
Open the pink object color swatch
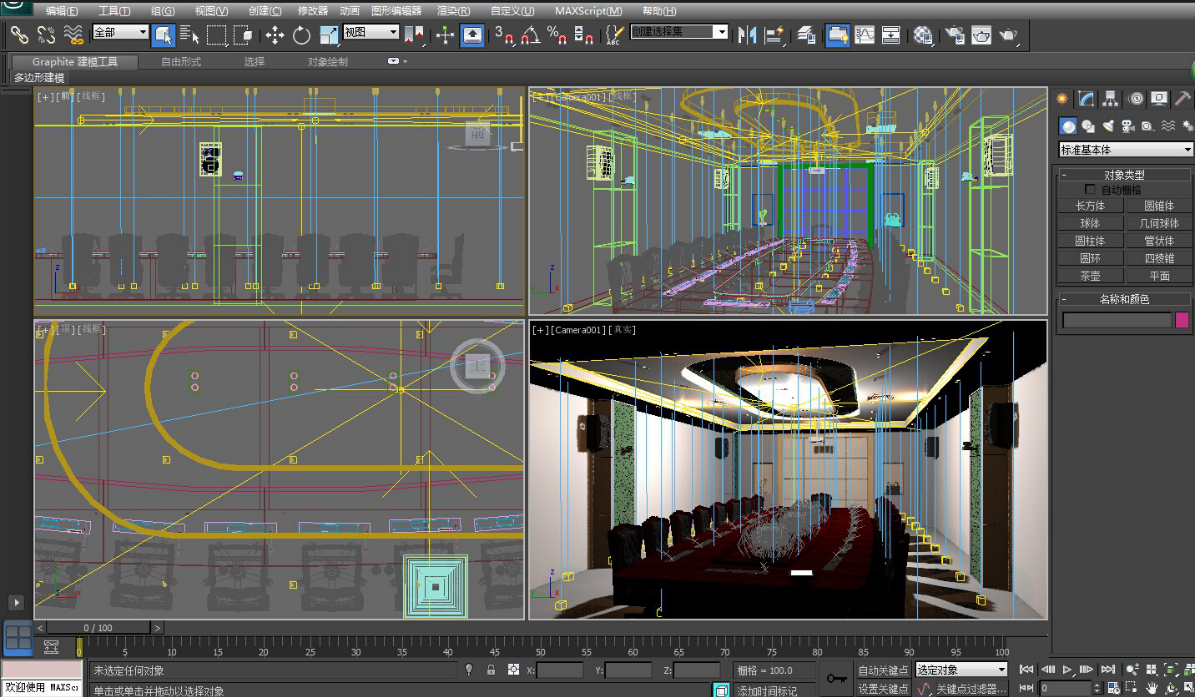coord(1182,320)
